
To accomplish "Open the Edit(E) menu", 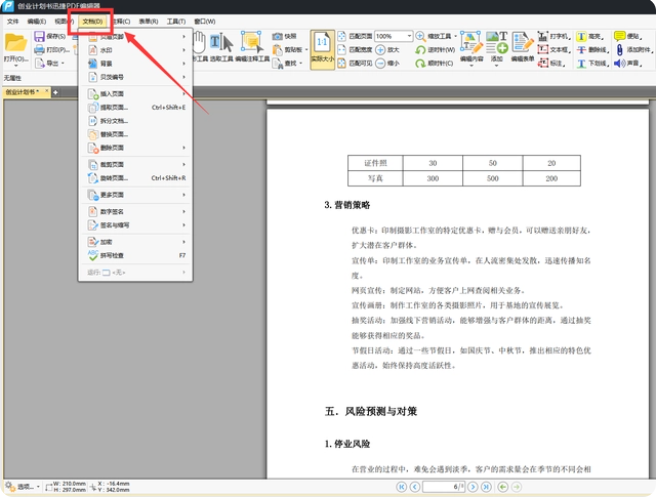I will pos(37,21).
